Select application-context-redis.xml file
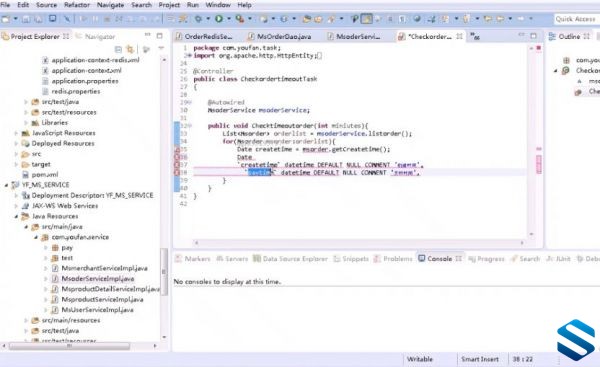The image size is (600, 367). pos(95,60)
